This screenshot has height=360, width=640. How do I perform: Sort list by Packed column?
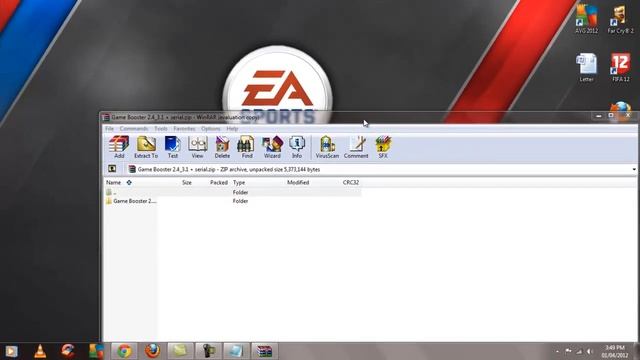click(x=219, y=182)
